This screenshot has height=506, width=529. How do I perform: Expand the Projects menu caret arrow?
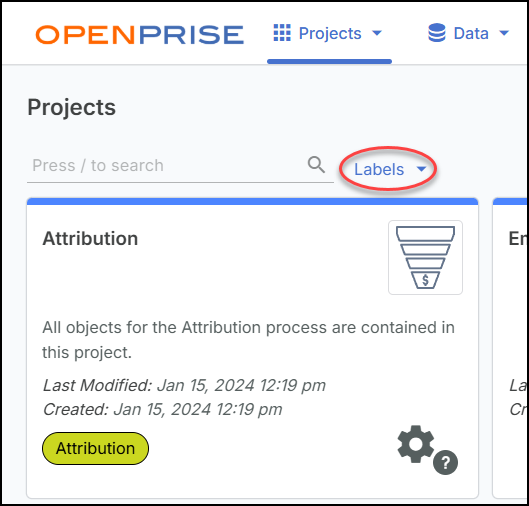point(377,33)
